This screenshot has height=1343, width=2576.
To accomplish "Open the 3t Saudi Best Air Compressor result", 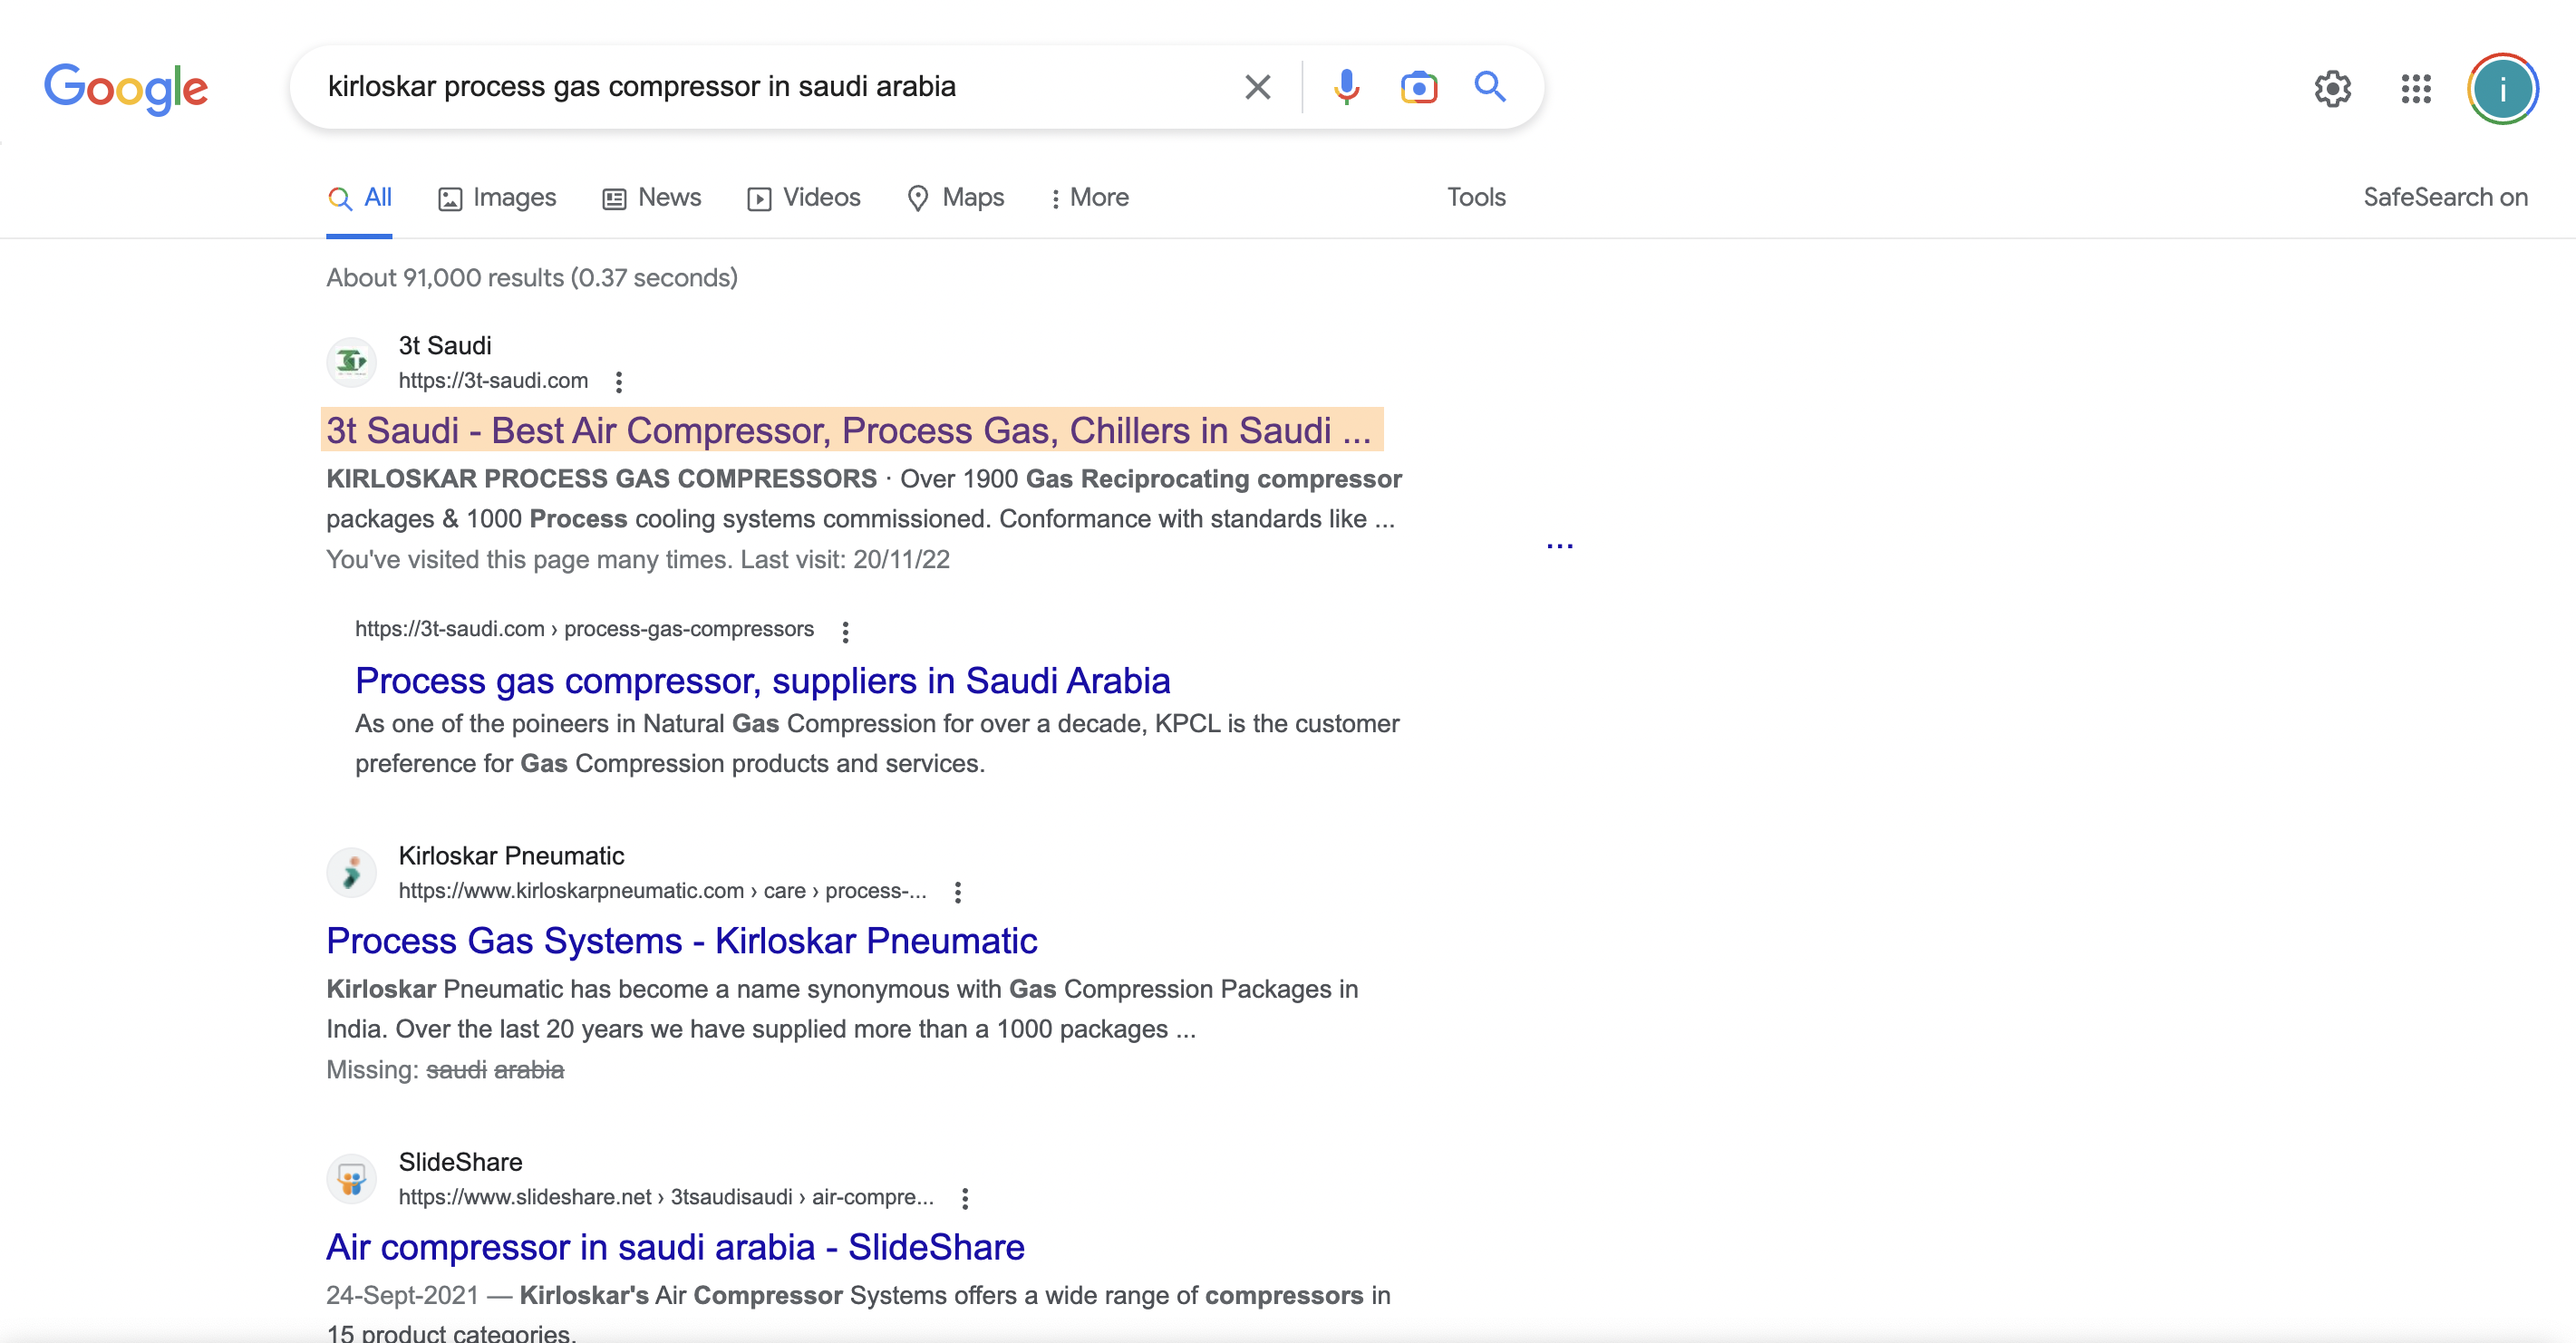I will coord(850,430).
